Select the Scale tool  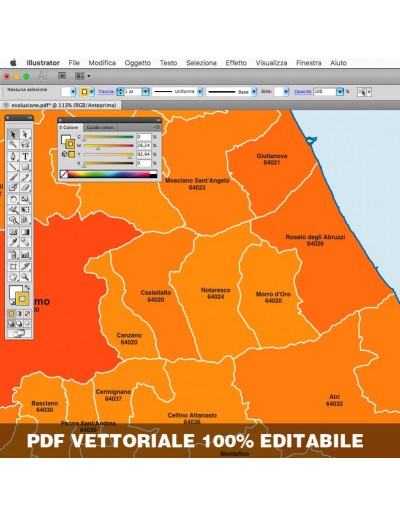point(25,199)
